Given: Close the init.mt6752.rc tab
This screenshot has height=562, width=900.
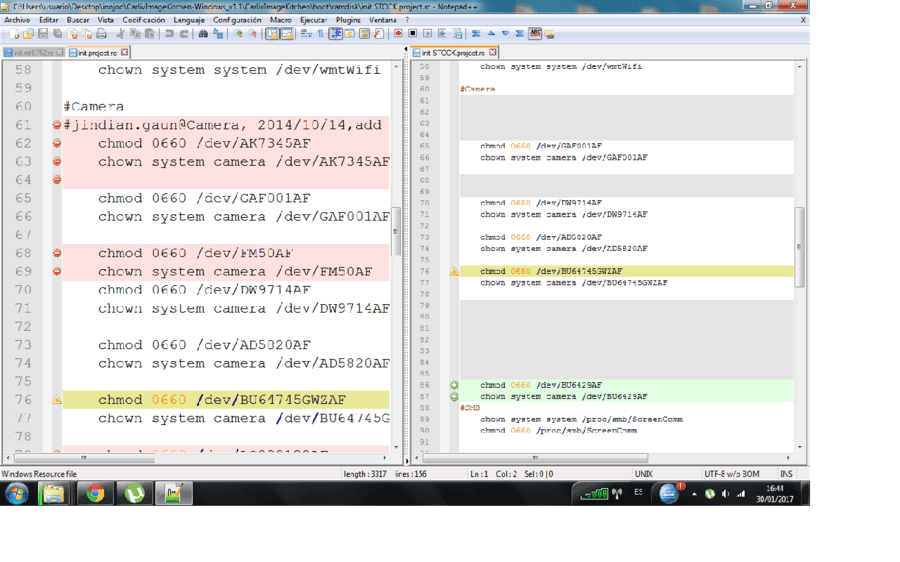Looking at the screenshot, I should [60, 52].
